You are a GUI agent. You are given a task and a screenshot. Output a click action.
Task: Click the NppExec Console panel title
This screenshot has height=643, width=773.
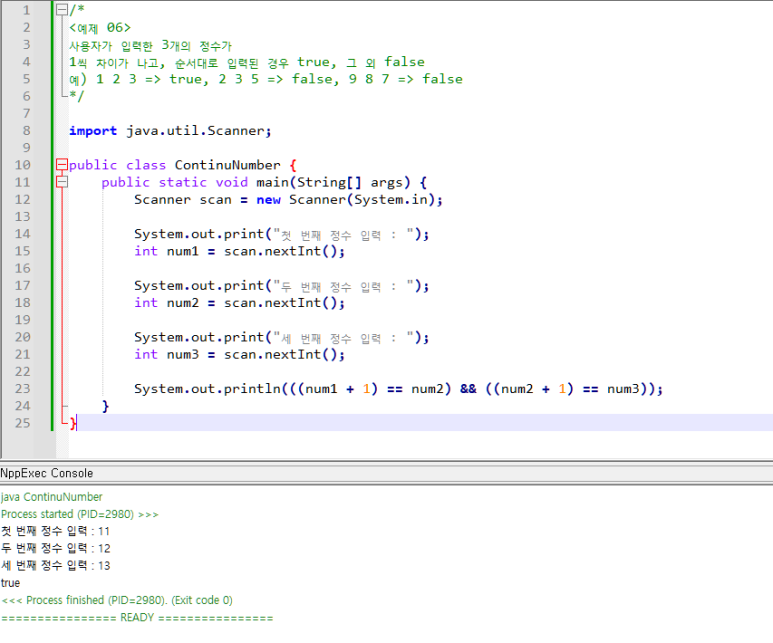(47, 473)
